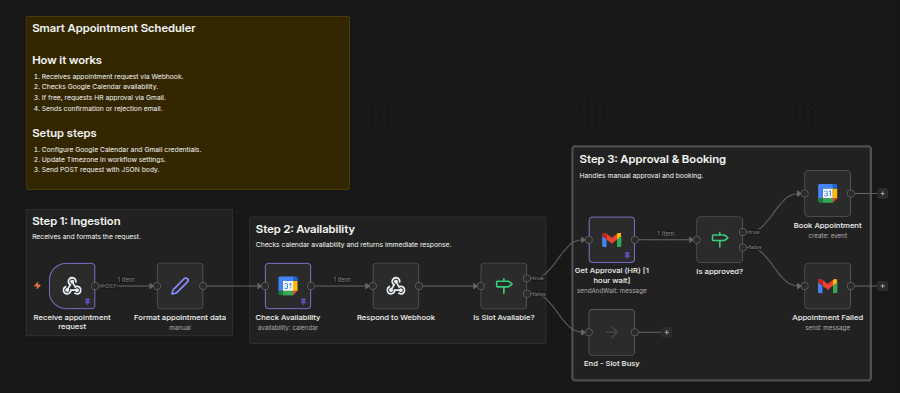Image resolution: width=900 pixels, height=393 pixels.
Task: Select the Is Slot Available? node
Action: (503, 286)
